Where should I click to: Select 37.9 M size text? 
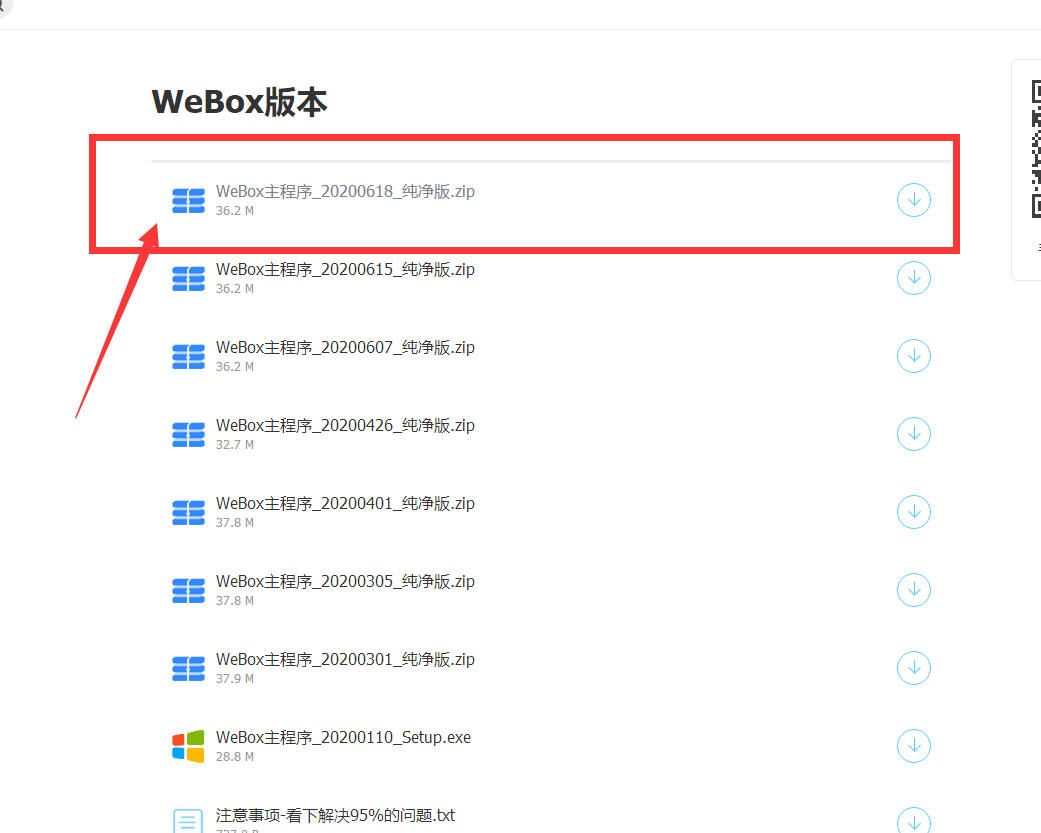[x=234, y=678]
